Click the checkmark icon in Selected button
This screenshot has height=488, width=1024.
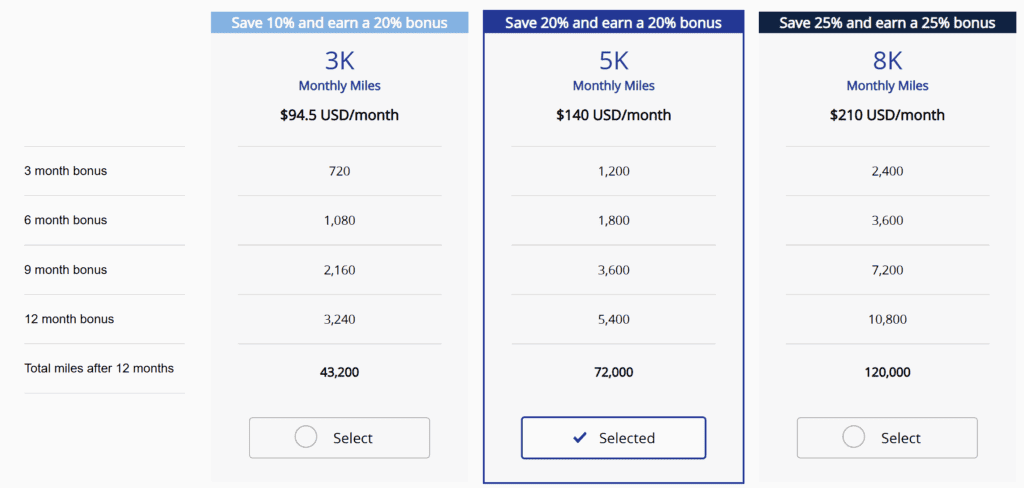579,438
